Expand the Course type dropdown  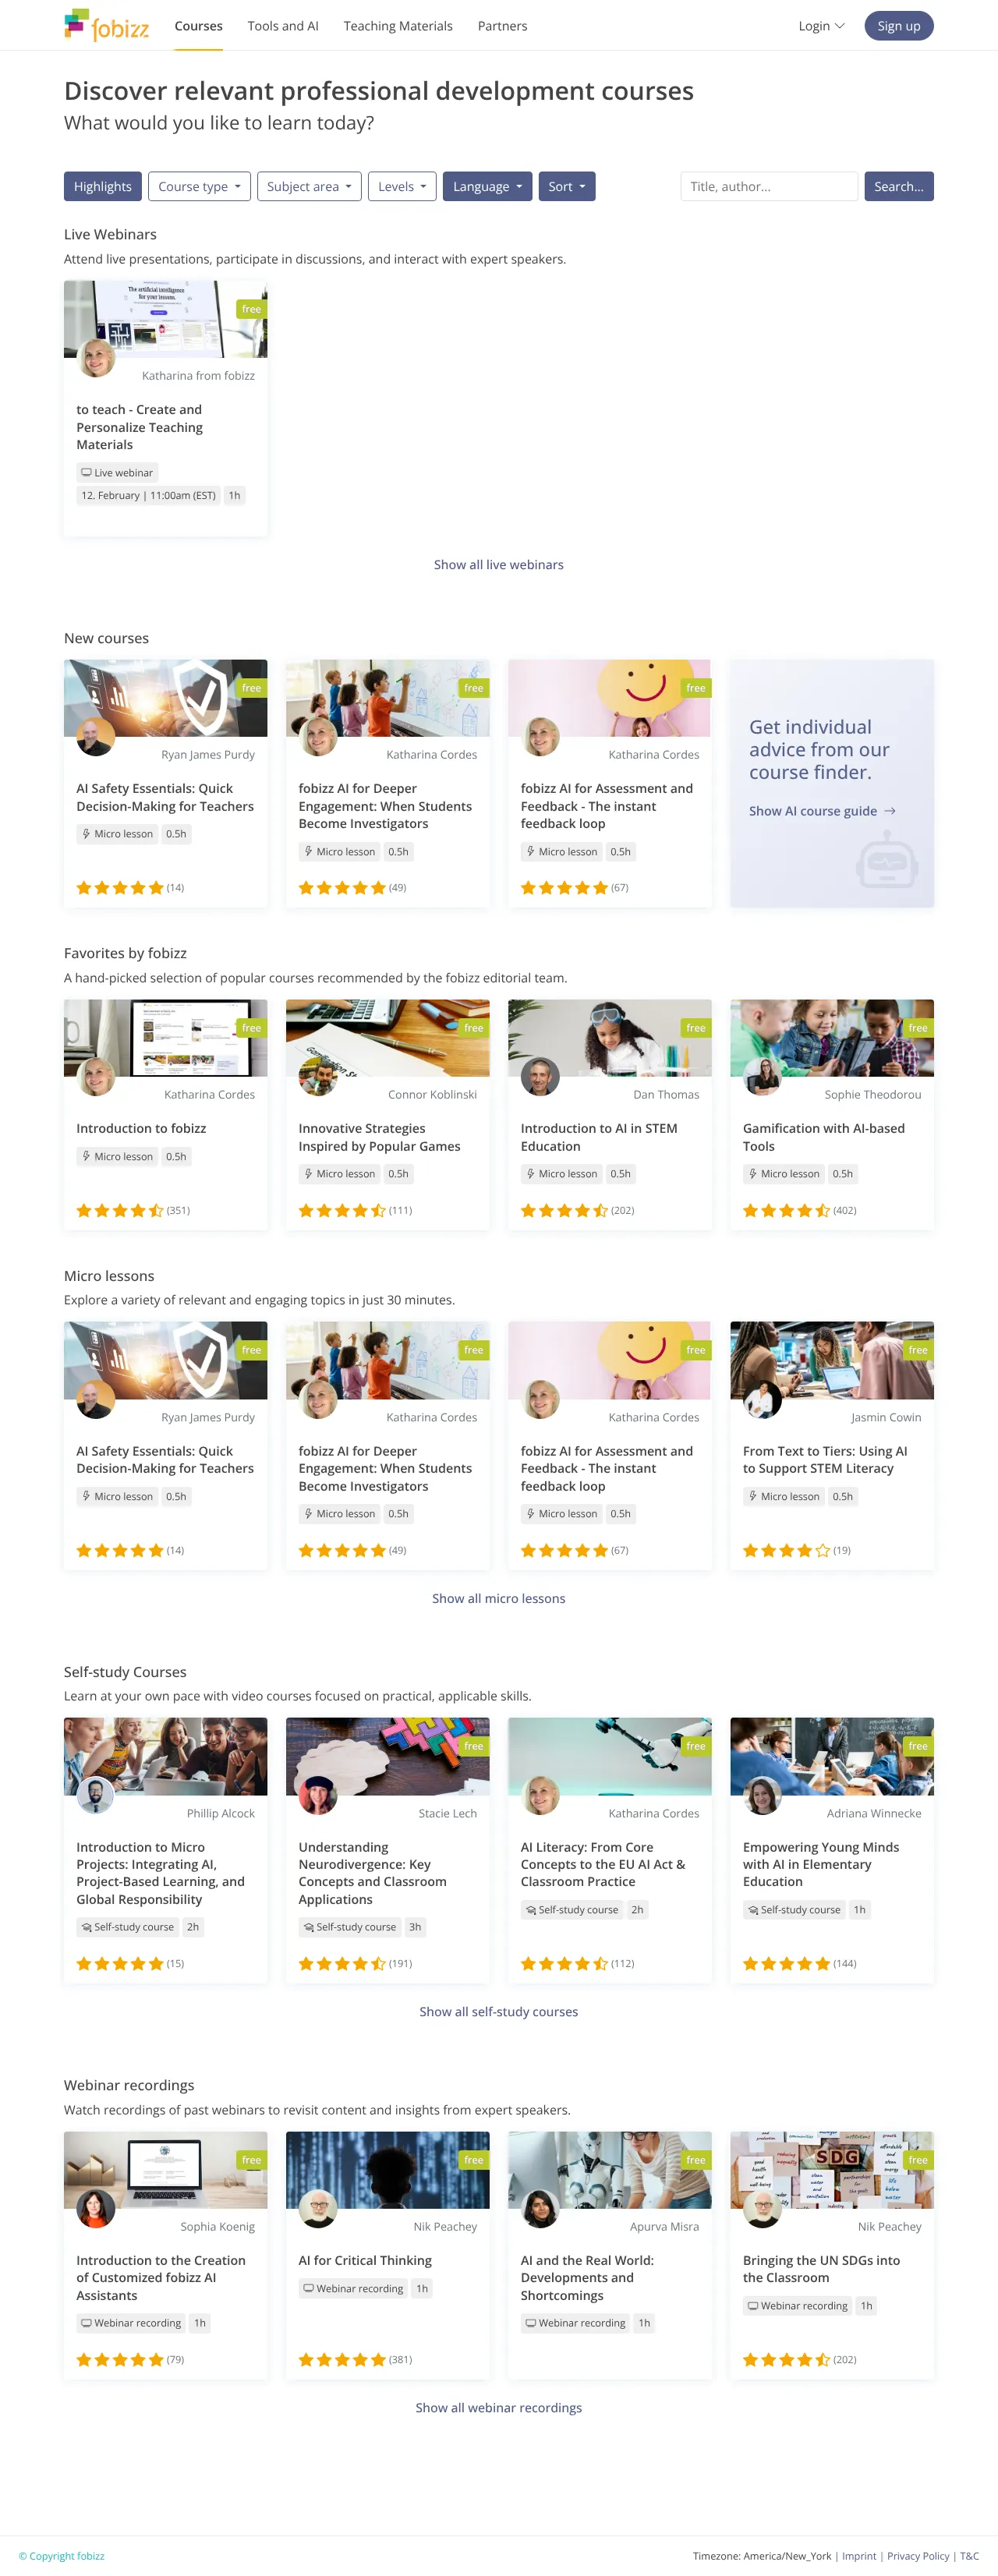pos(199,186)
